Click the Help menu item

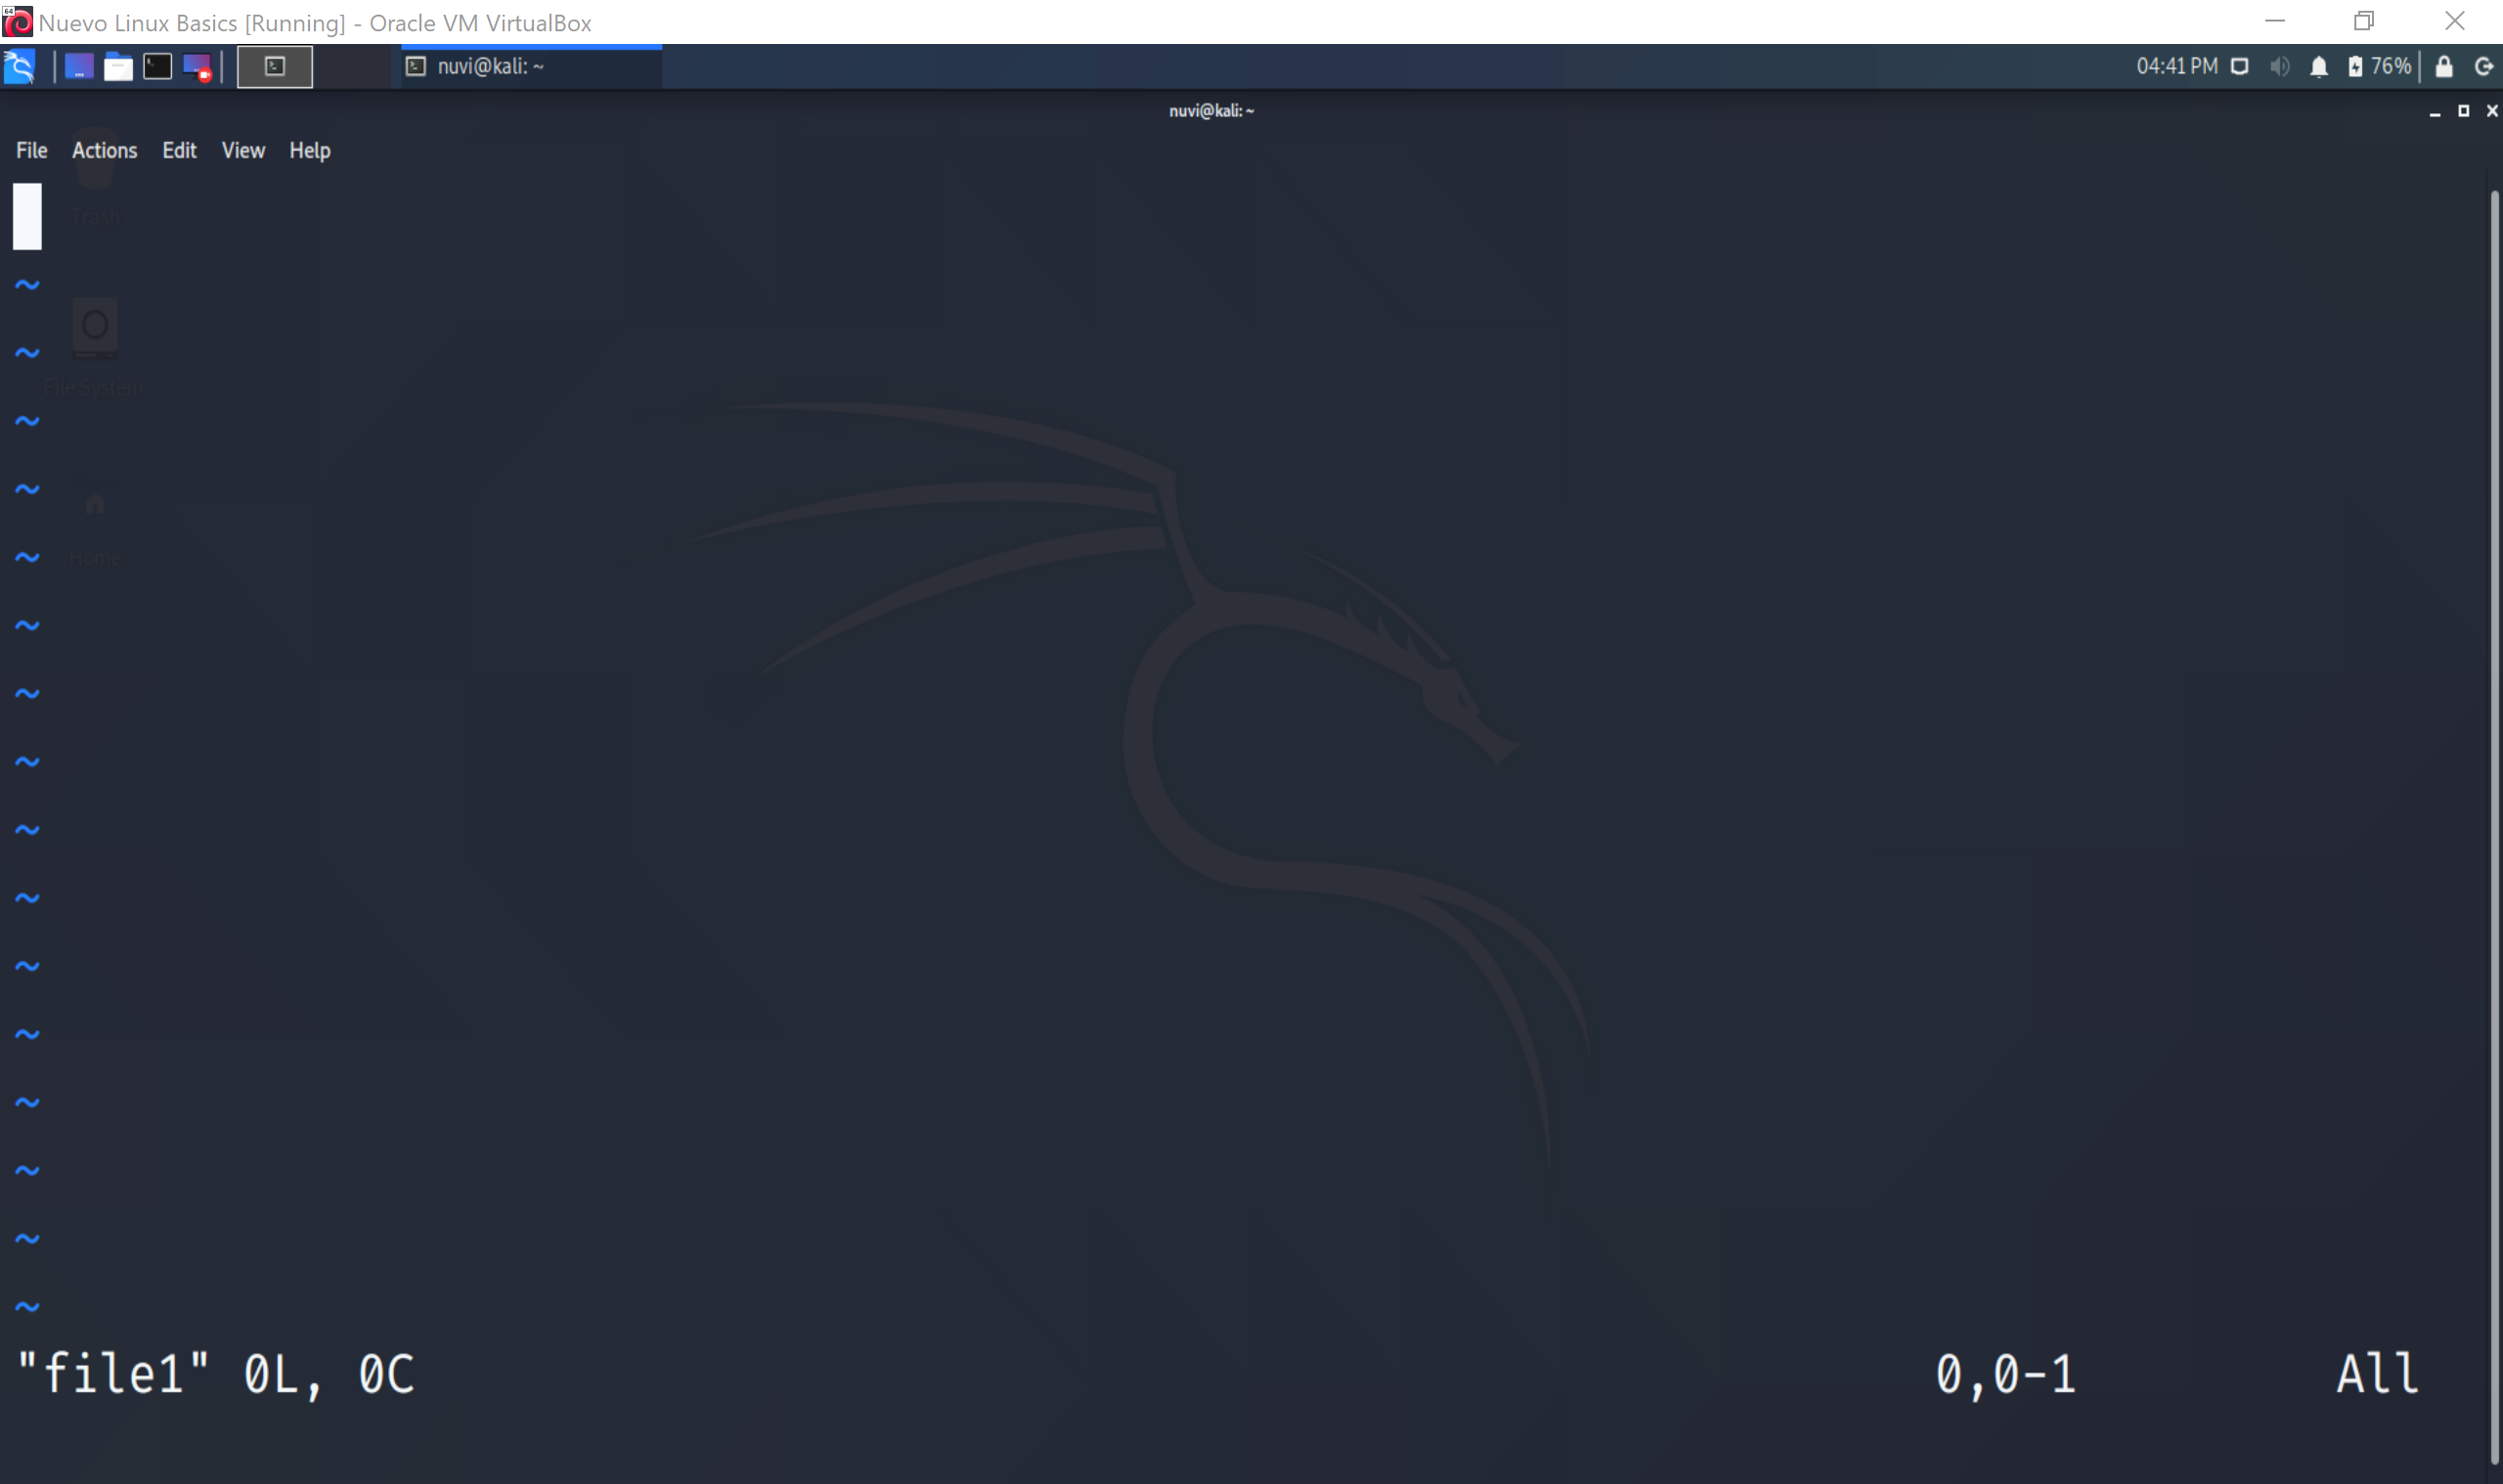click(309, 151)
